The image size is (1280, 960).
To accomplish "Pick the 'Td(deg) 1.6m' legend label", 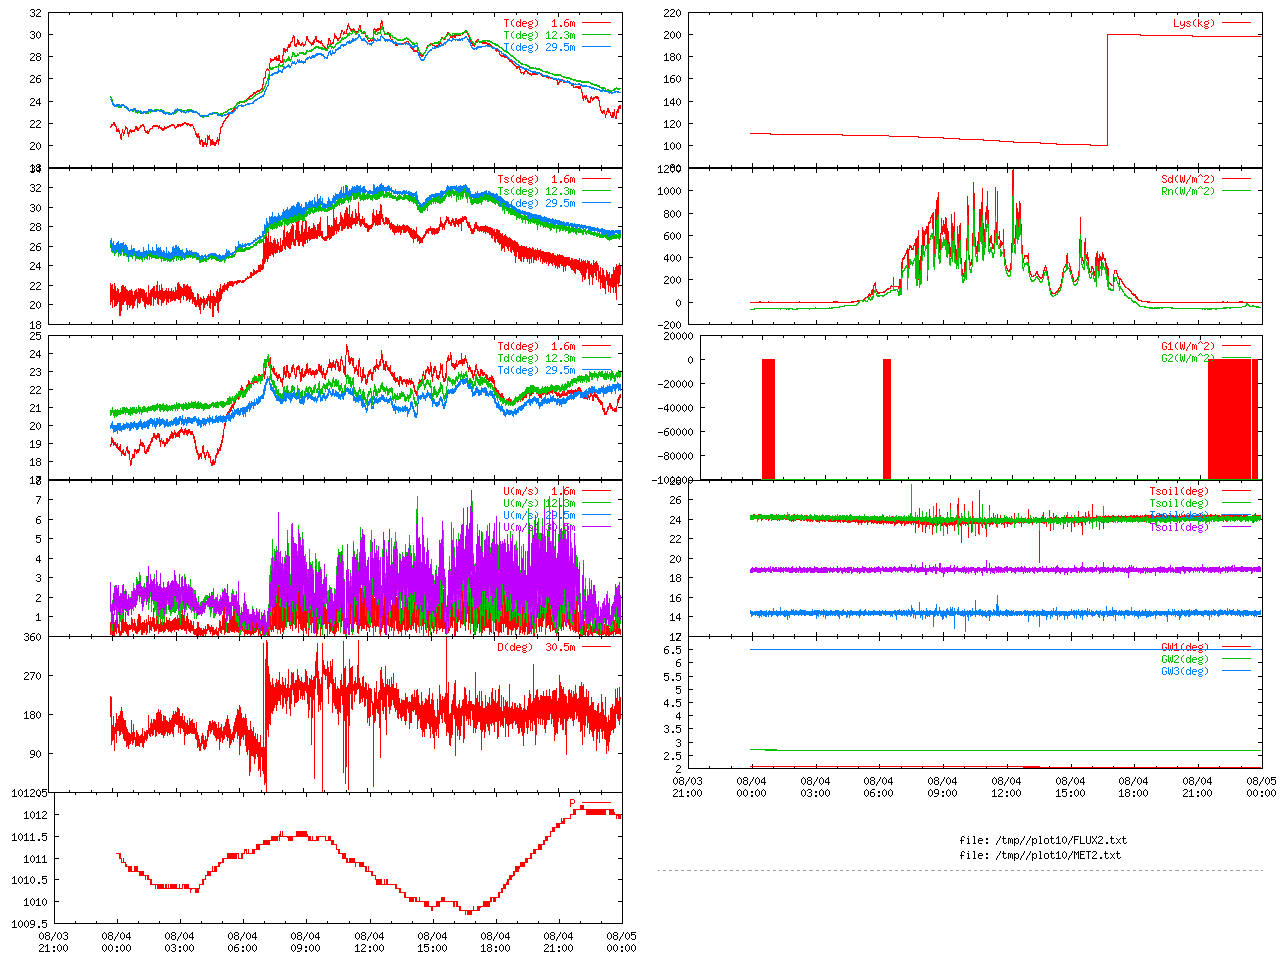I will (536, 347).
